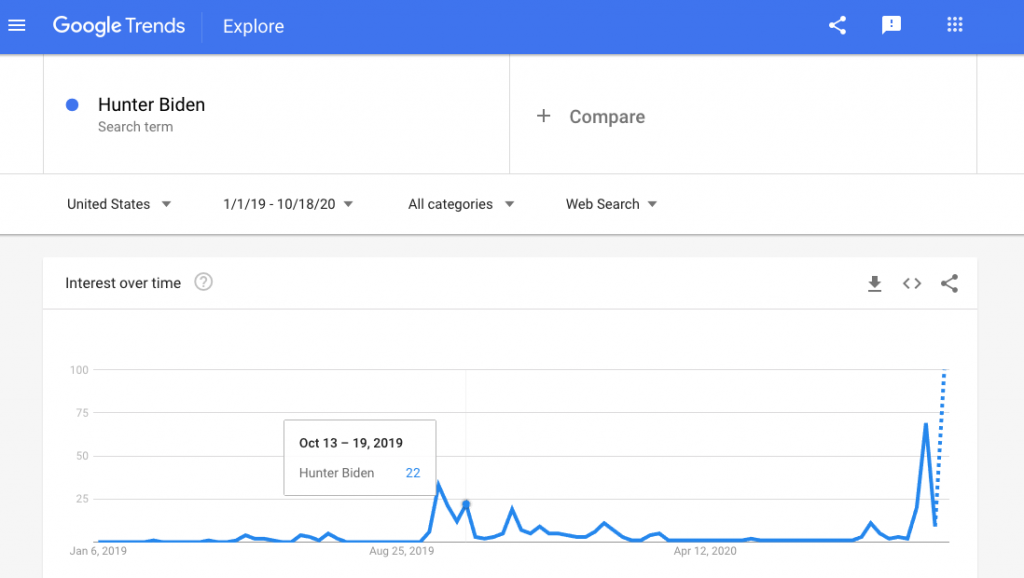
Task: Share the Interest over time chart
Action: click(x=949, y=283)
